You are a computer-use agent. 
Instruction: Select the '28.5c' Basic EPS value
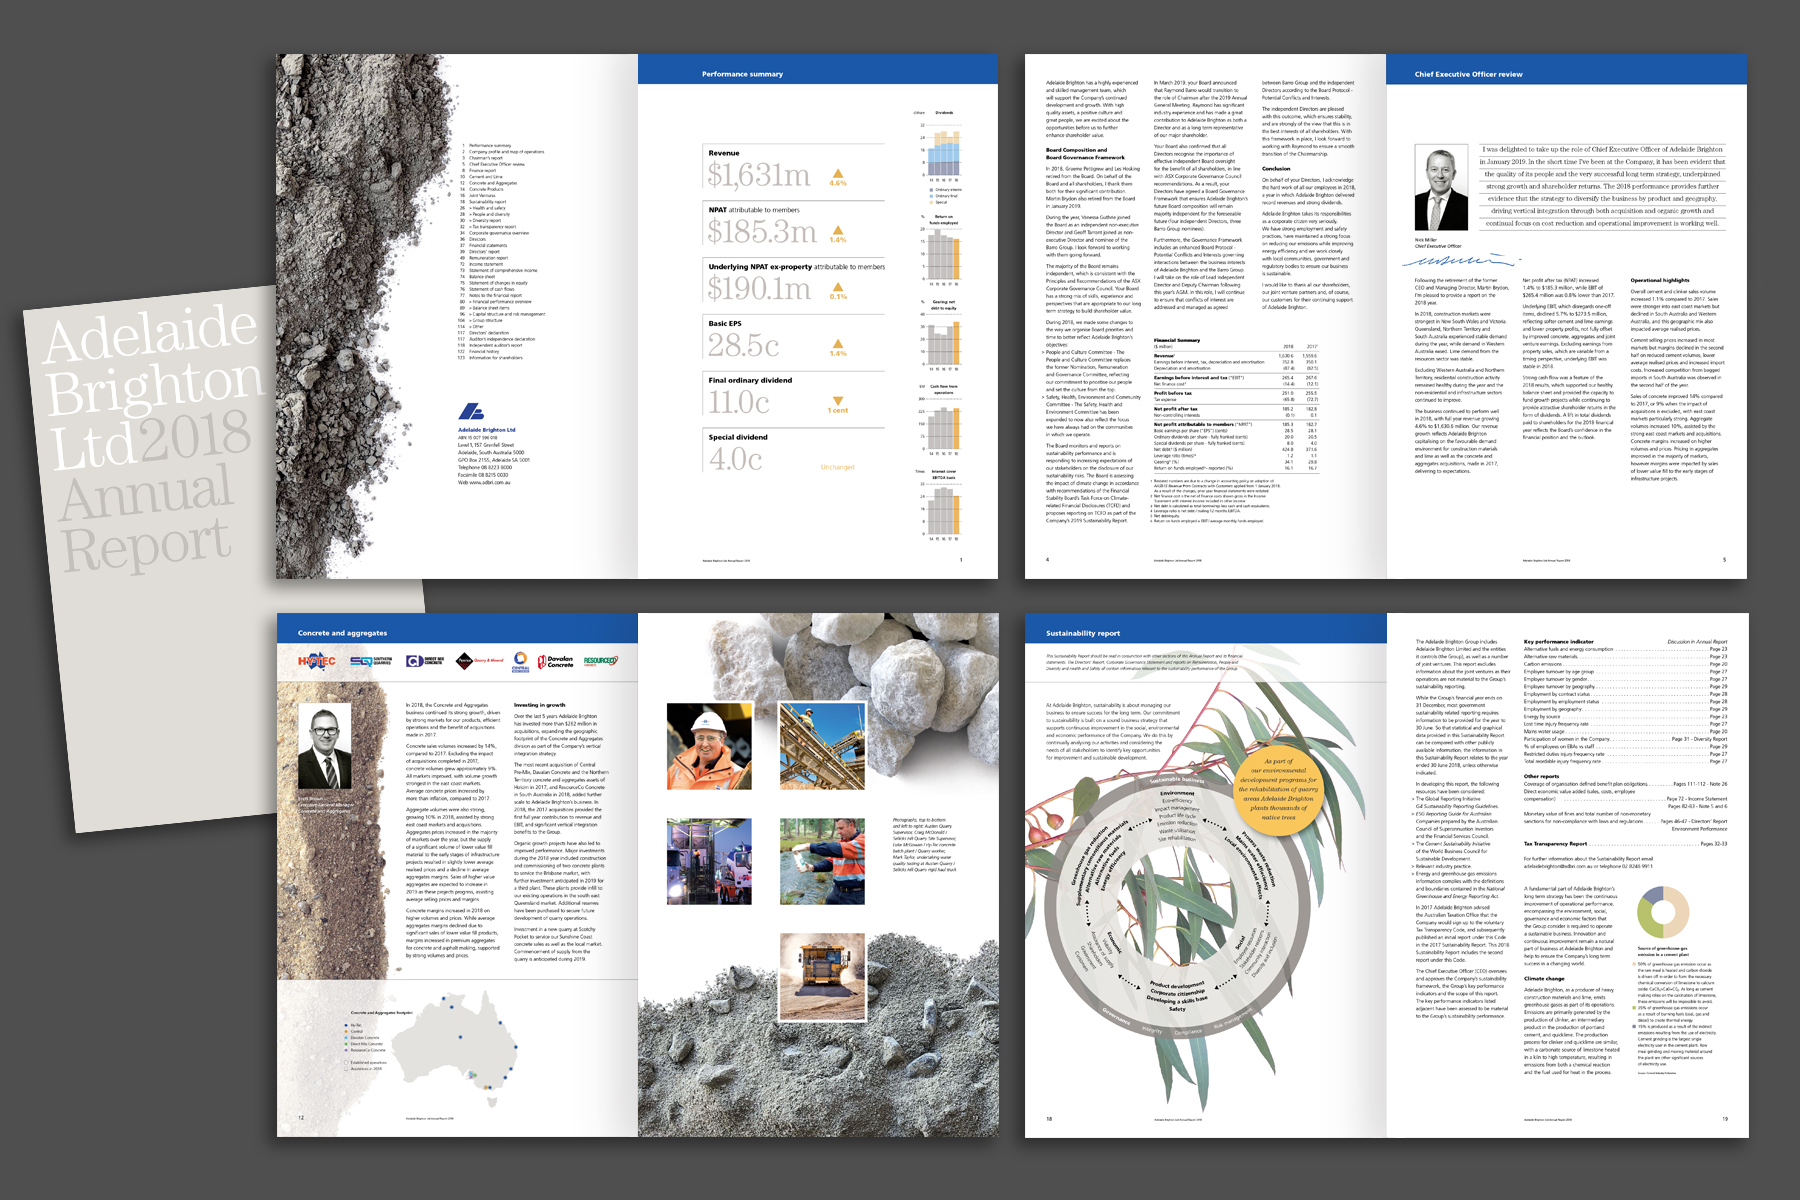[x=743, y=345]
